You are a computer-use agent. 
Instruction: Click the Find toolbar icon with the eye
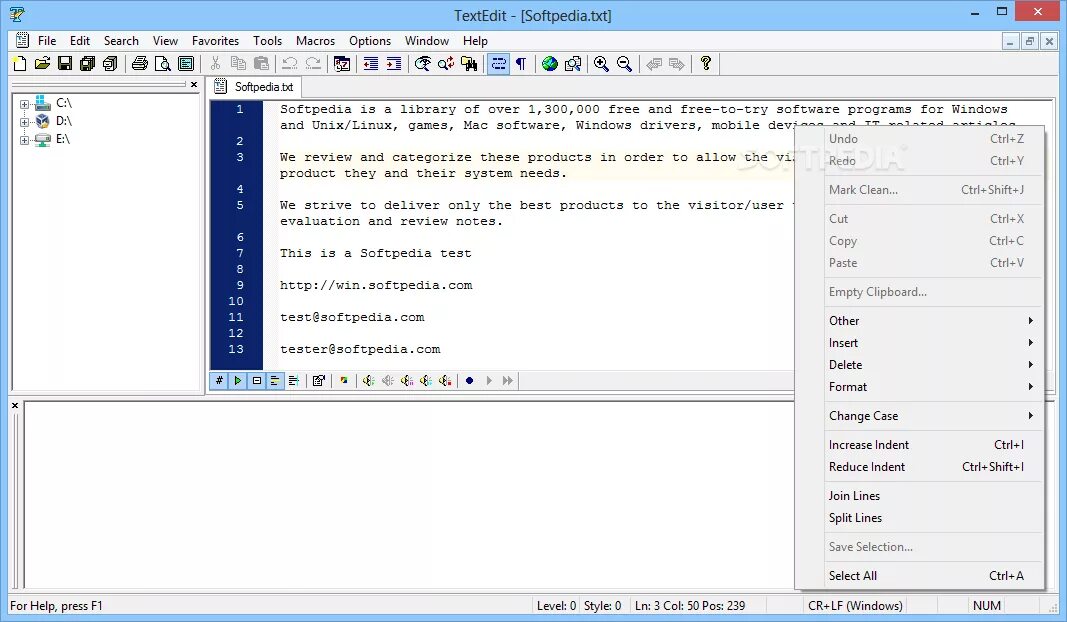[423, 64]
